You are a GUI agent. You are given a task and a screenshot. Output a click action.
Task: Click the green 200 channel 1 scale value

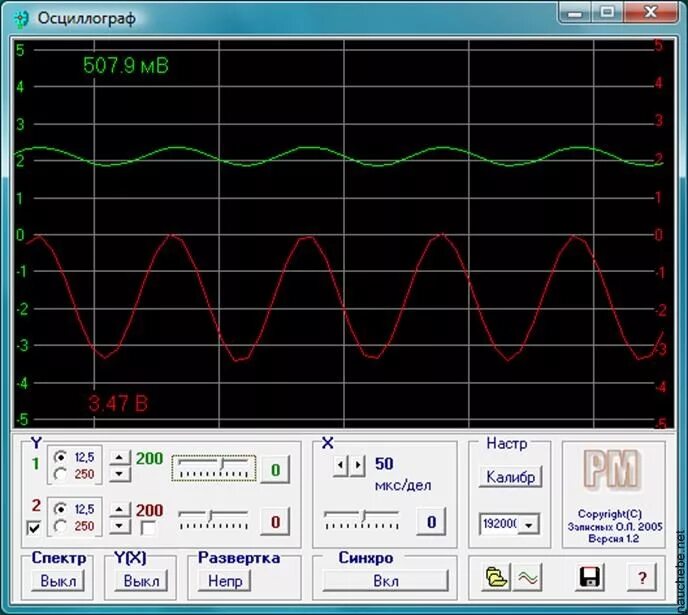click(x=149, y=458)
